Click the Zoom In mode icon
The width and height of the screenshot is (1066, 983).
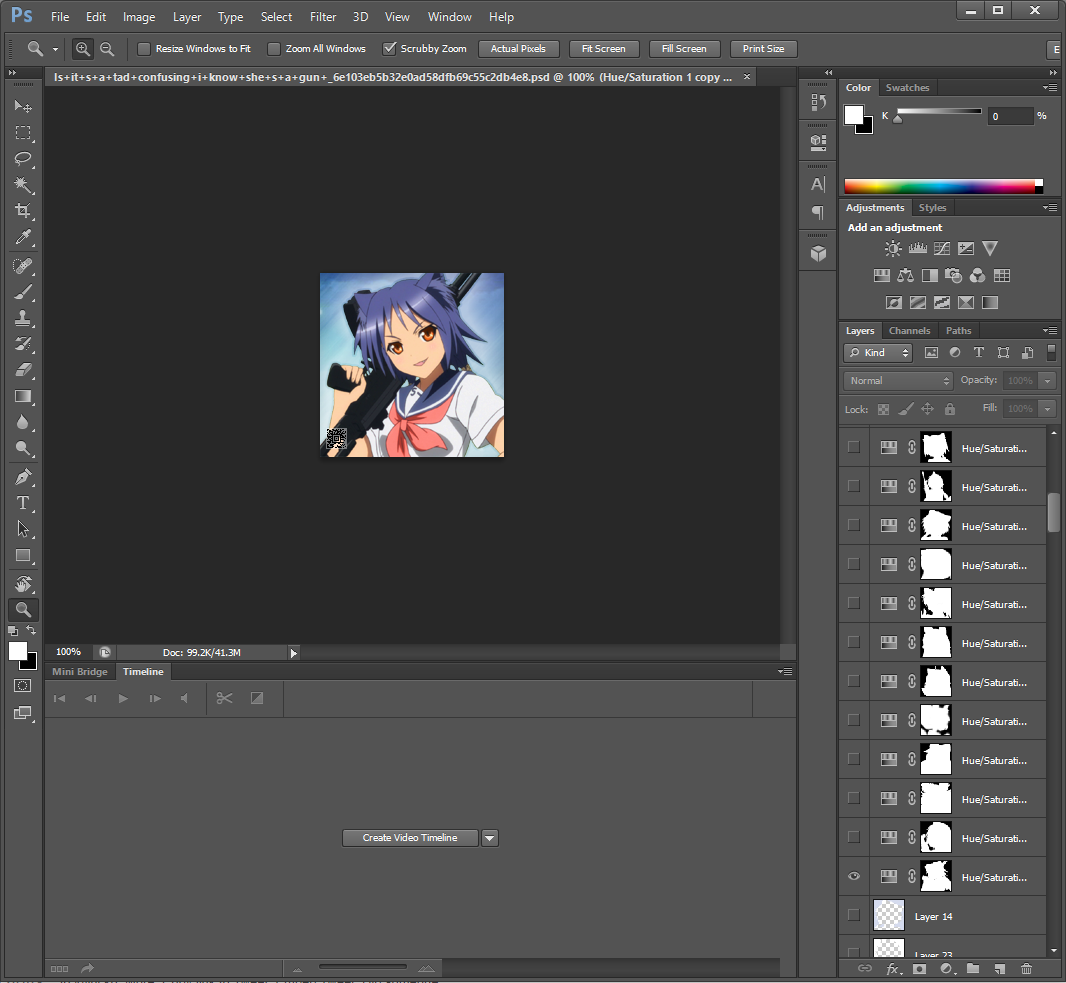82,49
